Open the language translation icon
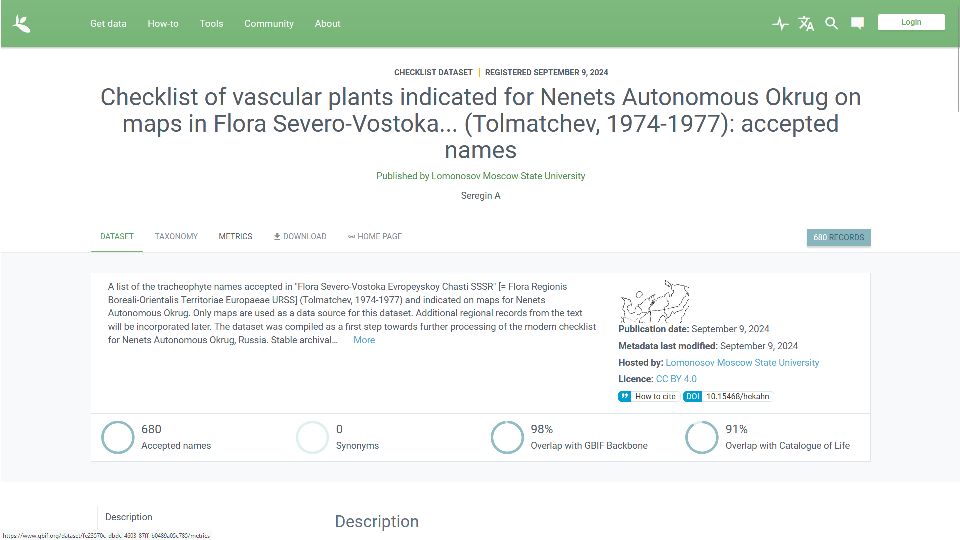The height and width of the screenshot is (540, 960). pyautogui.click(x=806, y=23)
